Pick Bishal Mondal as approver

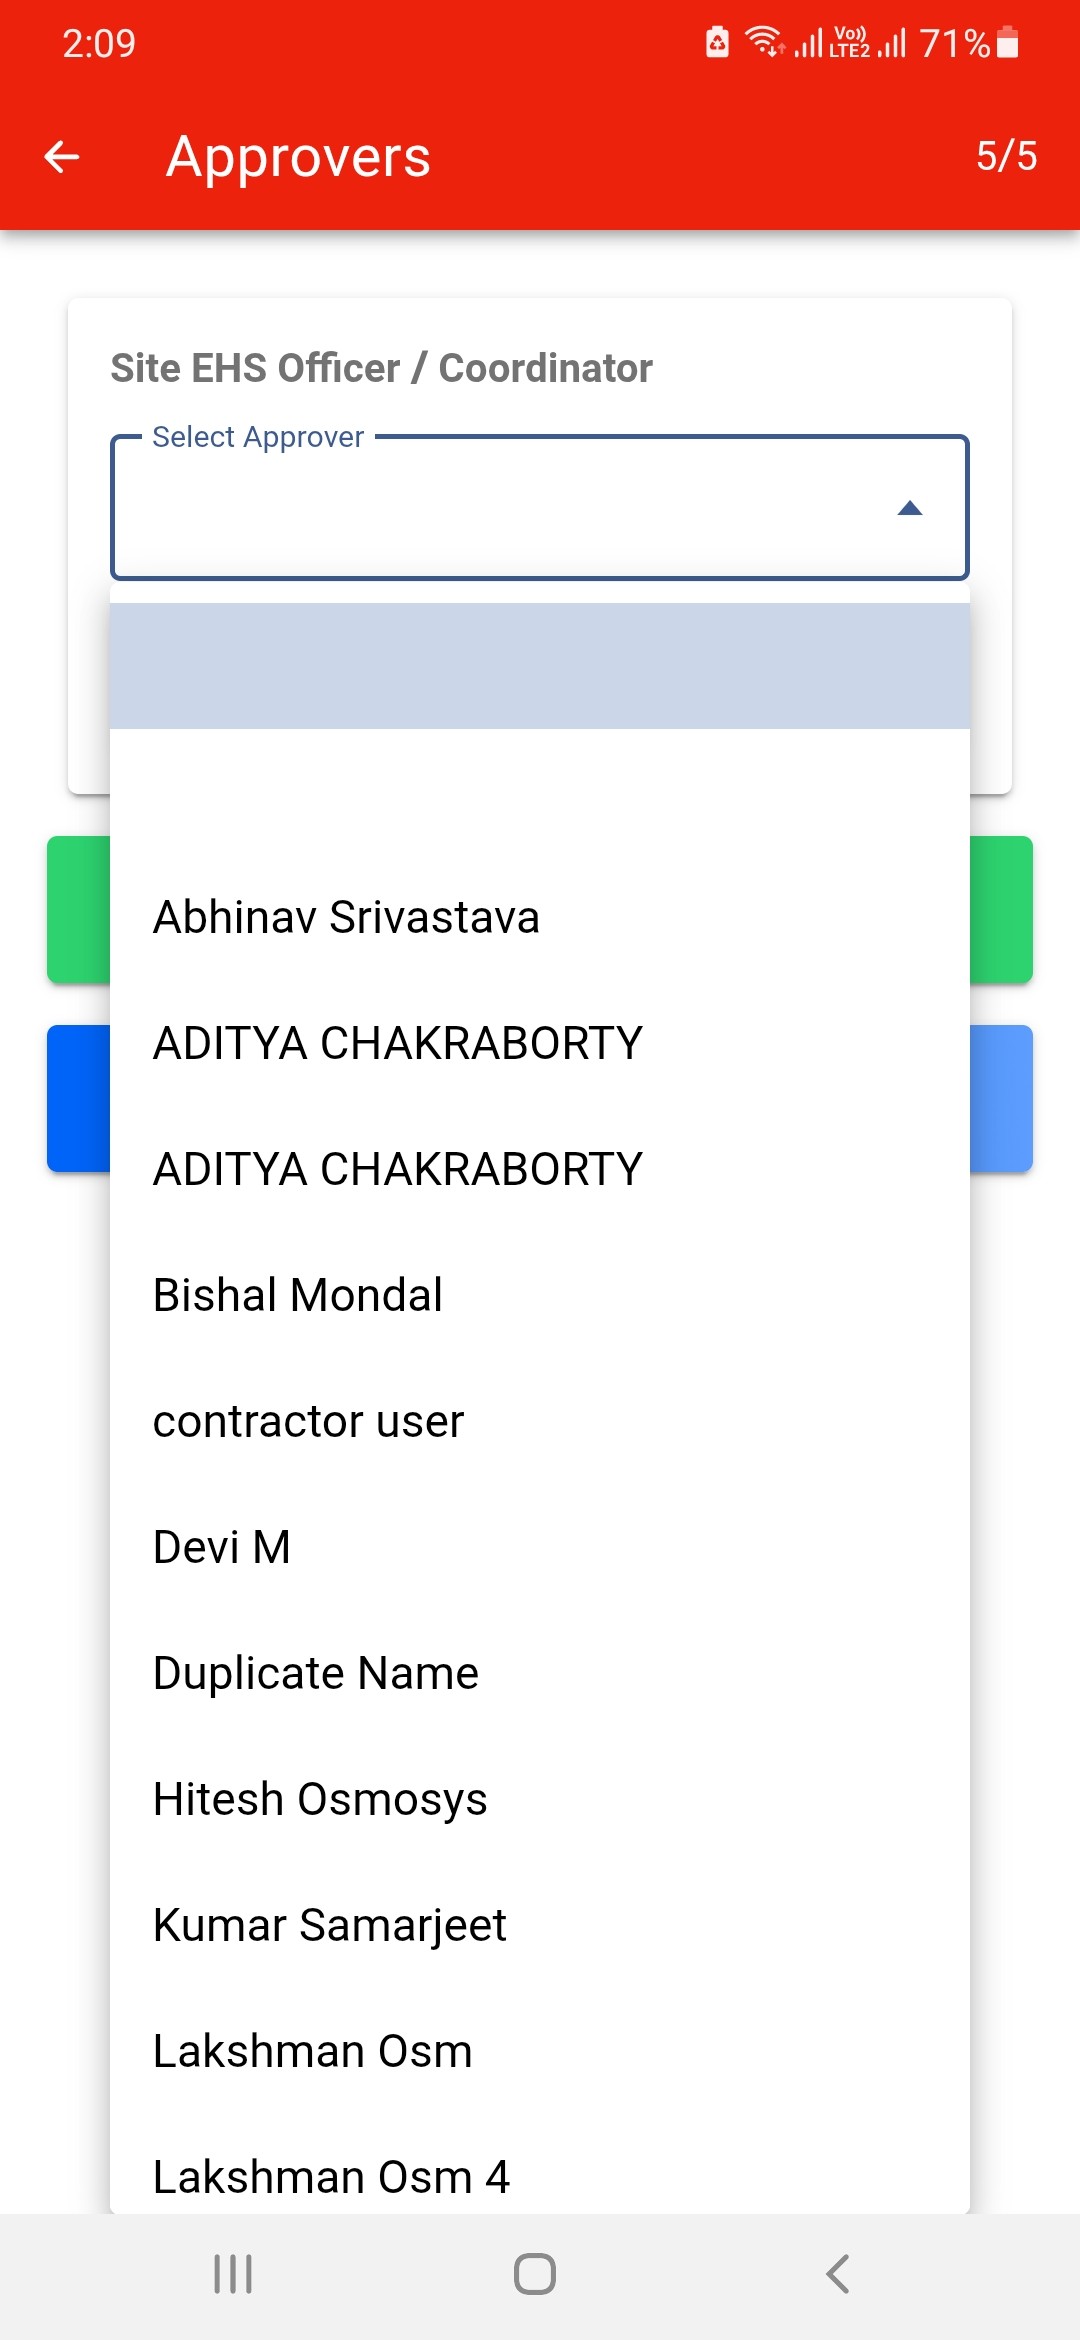coord(298,1295)
